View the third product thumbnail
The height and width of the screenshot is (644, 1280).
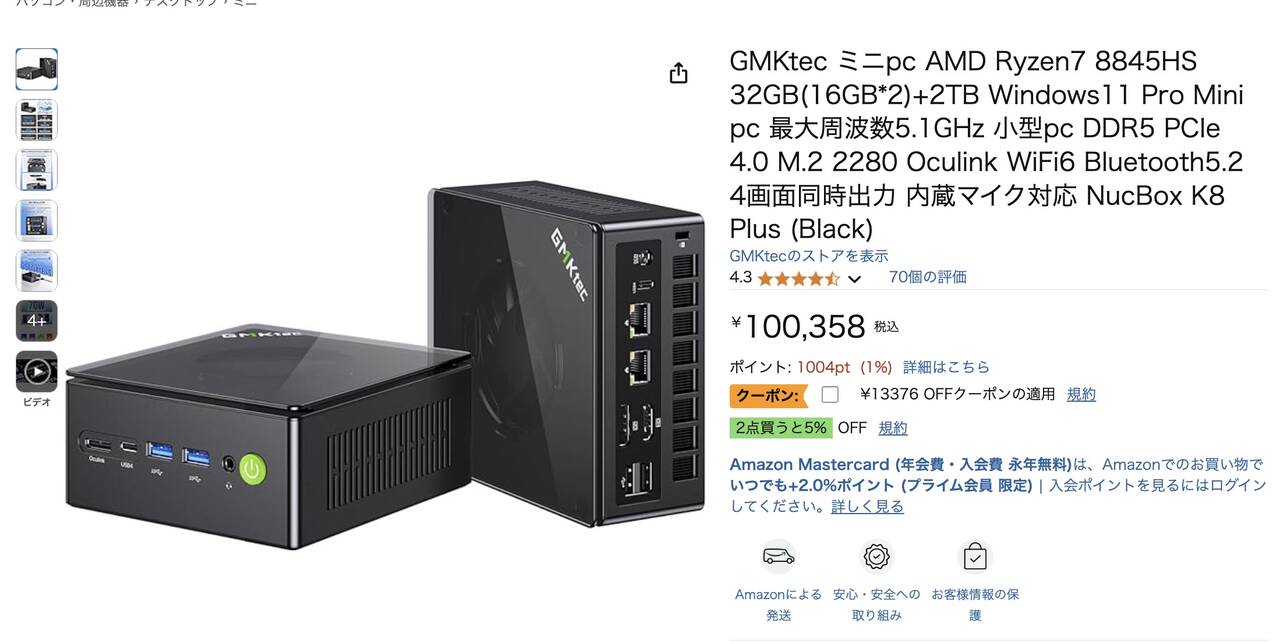click(x=37, y=170)
